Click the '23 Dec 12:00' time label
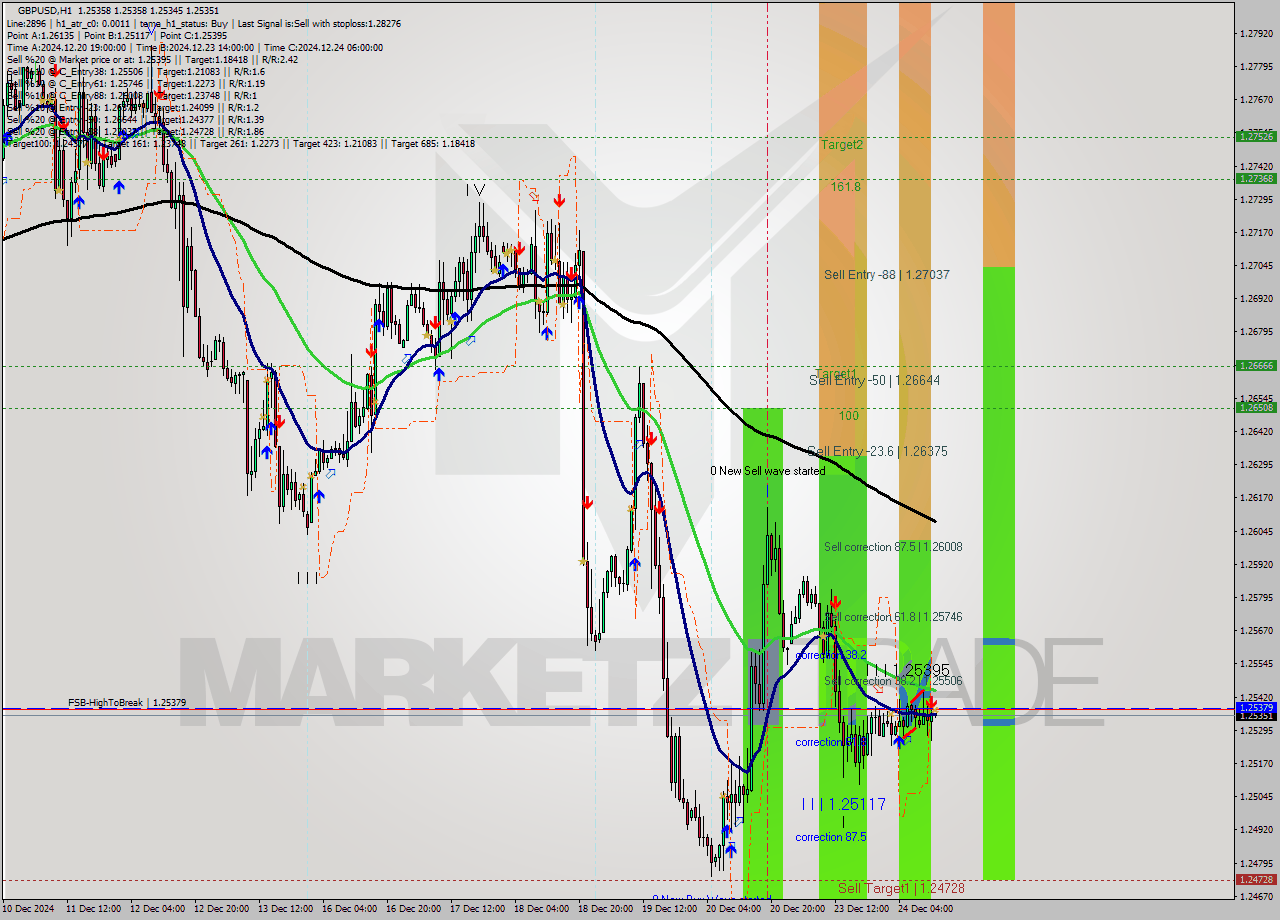Image resolution: width=1280 pixels, height=920 pixels. [861, 909]
